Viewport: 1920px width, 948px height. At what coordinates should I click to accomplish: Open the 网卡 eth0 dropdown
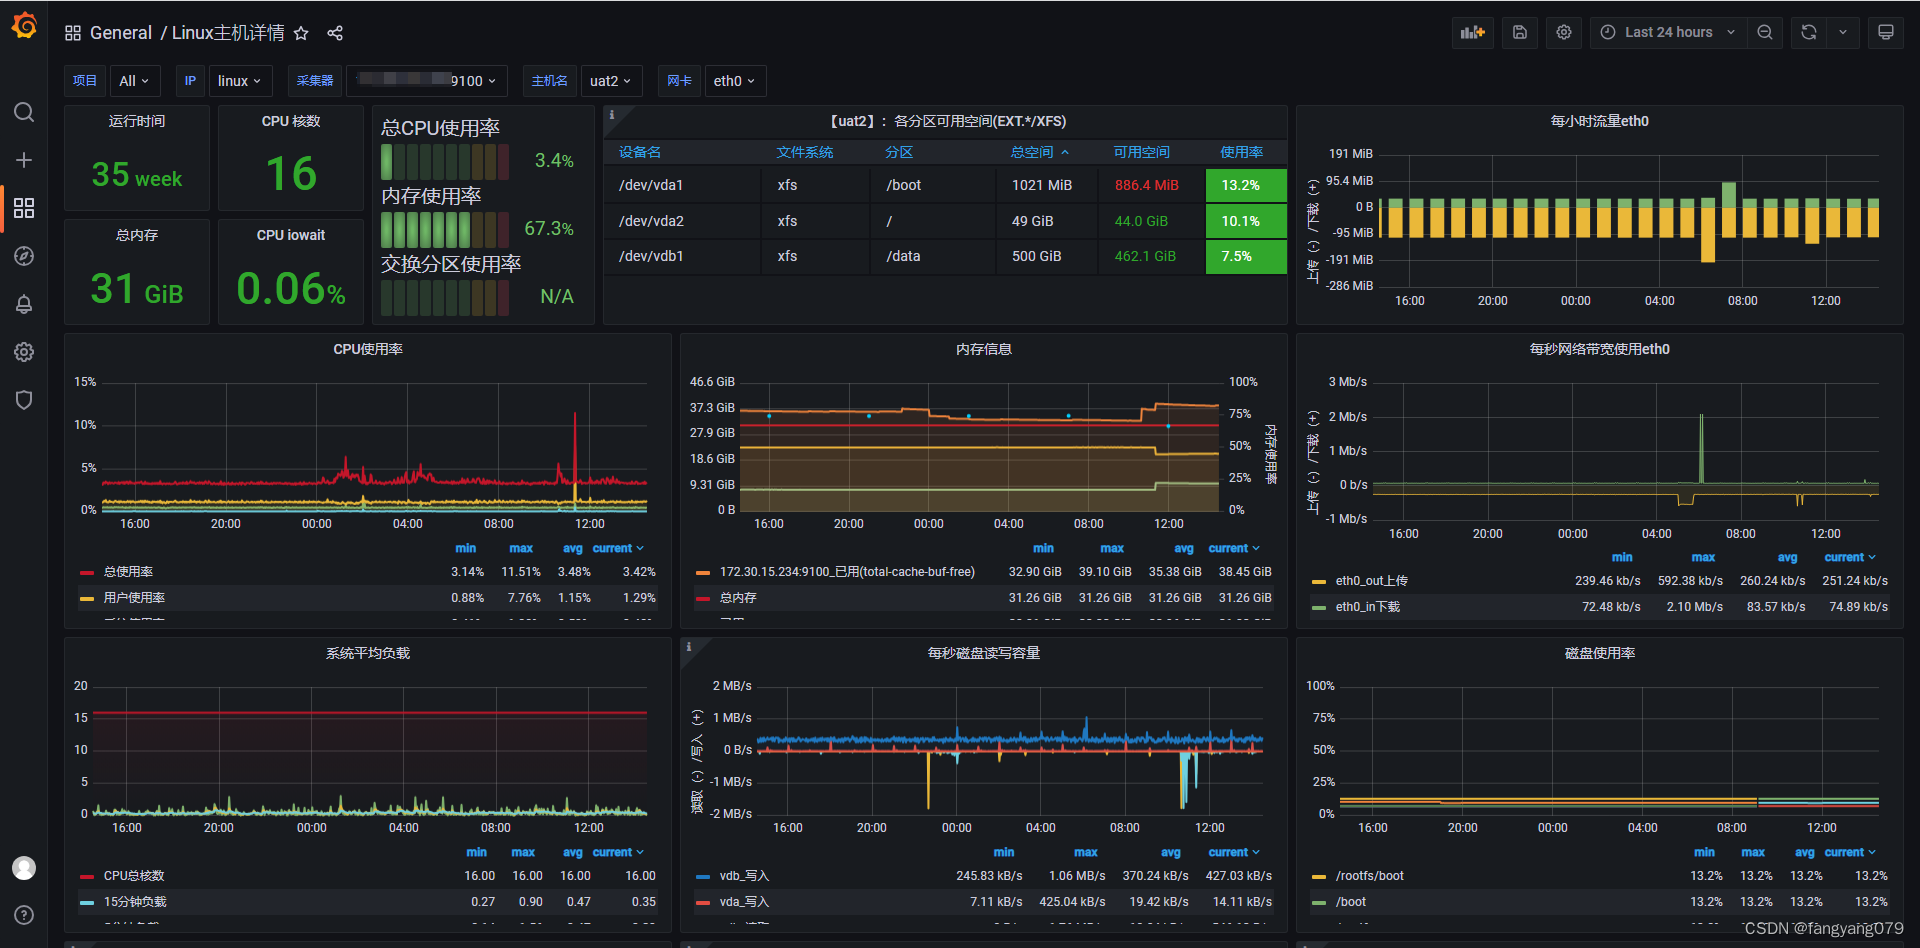click(734, 81)
